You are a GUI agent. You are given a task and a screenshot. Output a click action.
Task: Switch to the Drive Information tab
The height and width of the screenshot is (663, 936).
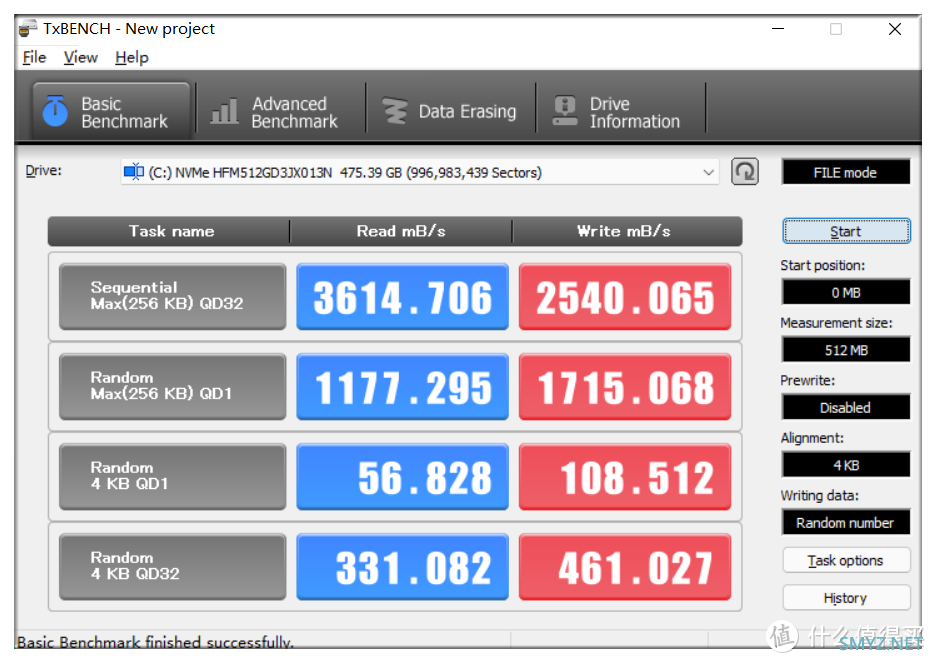(x=621, y=112)
